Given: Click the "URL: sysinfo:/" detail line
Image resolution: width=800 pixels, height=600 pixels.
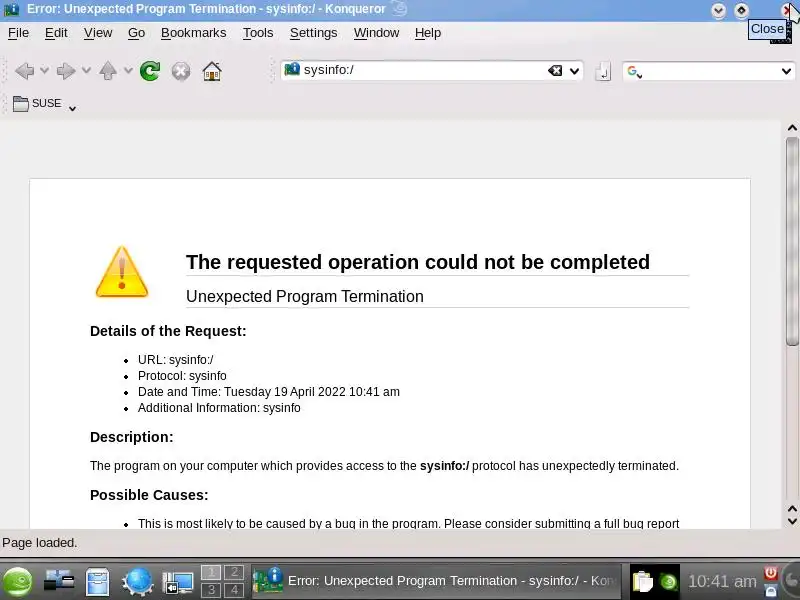Looking at the screenshot, I should pyautogui.click(x=176, y=360).
